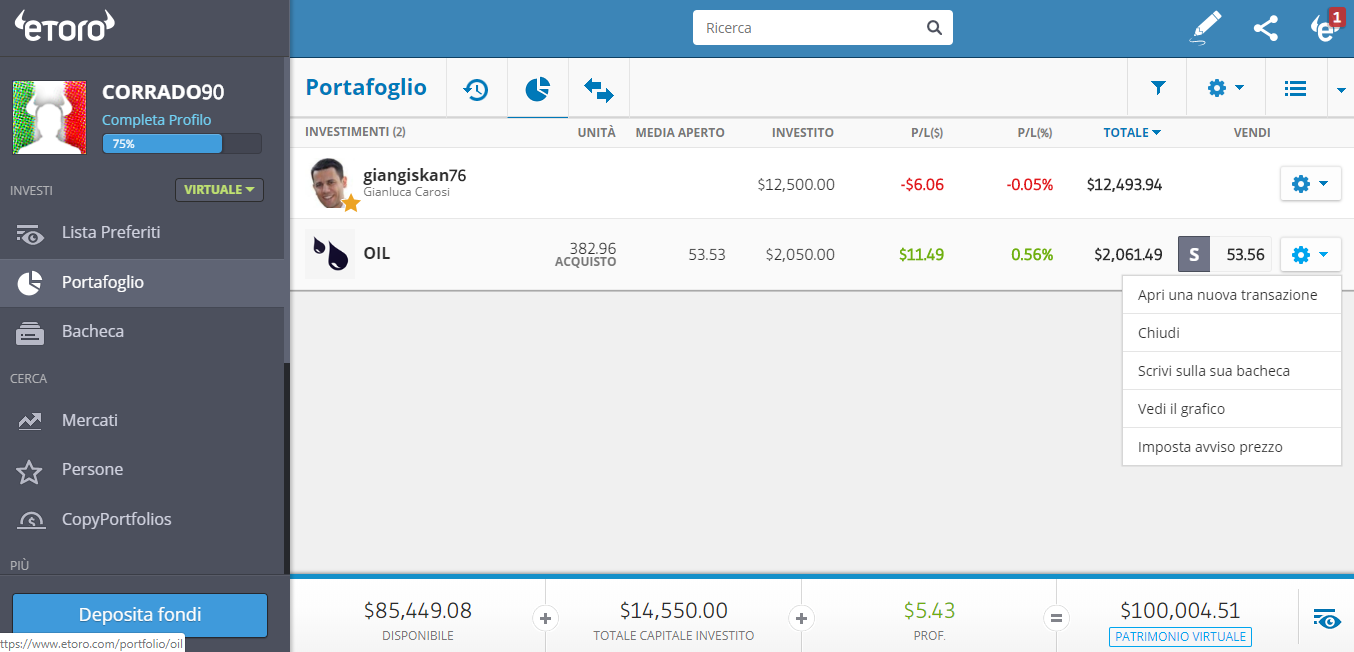Expand the portfolio settings gear dropdown
Viewport: 1354px width, 652px height.
[1225, 88]
